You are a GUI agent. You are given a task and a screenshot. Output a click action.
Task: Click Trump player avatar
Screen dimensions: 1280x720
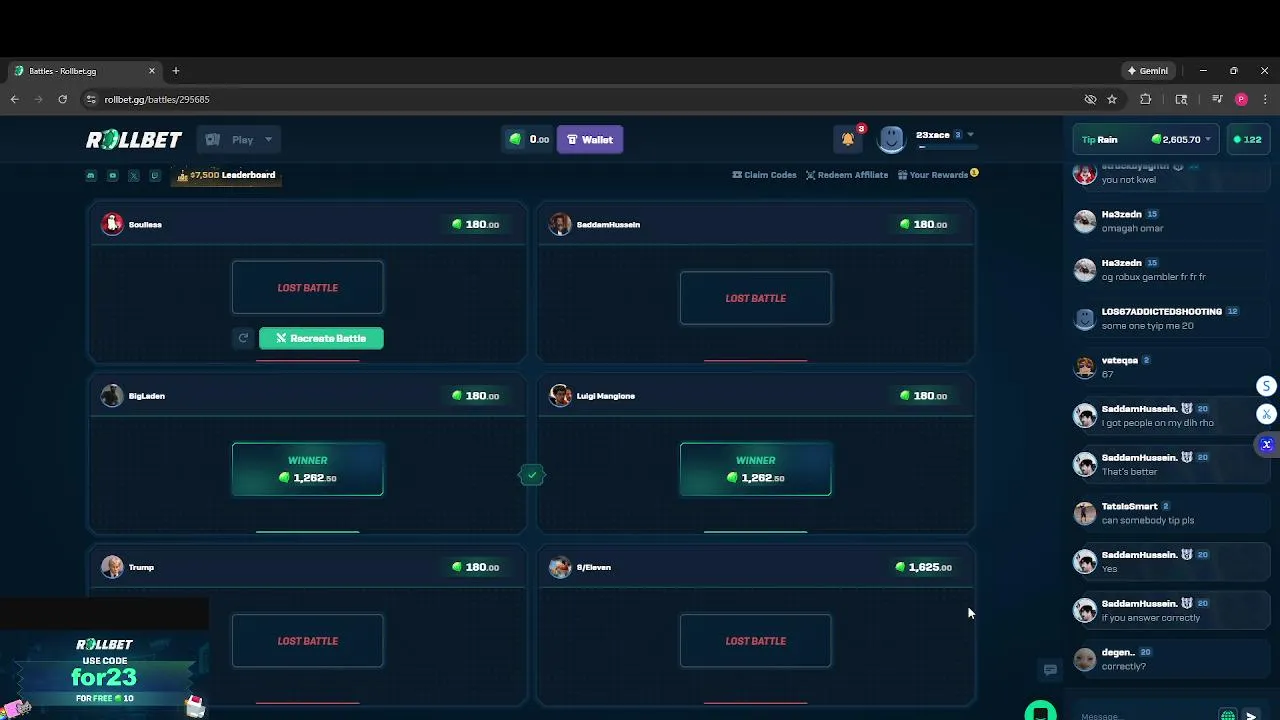coord(112,567)
